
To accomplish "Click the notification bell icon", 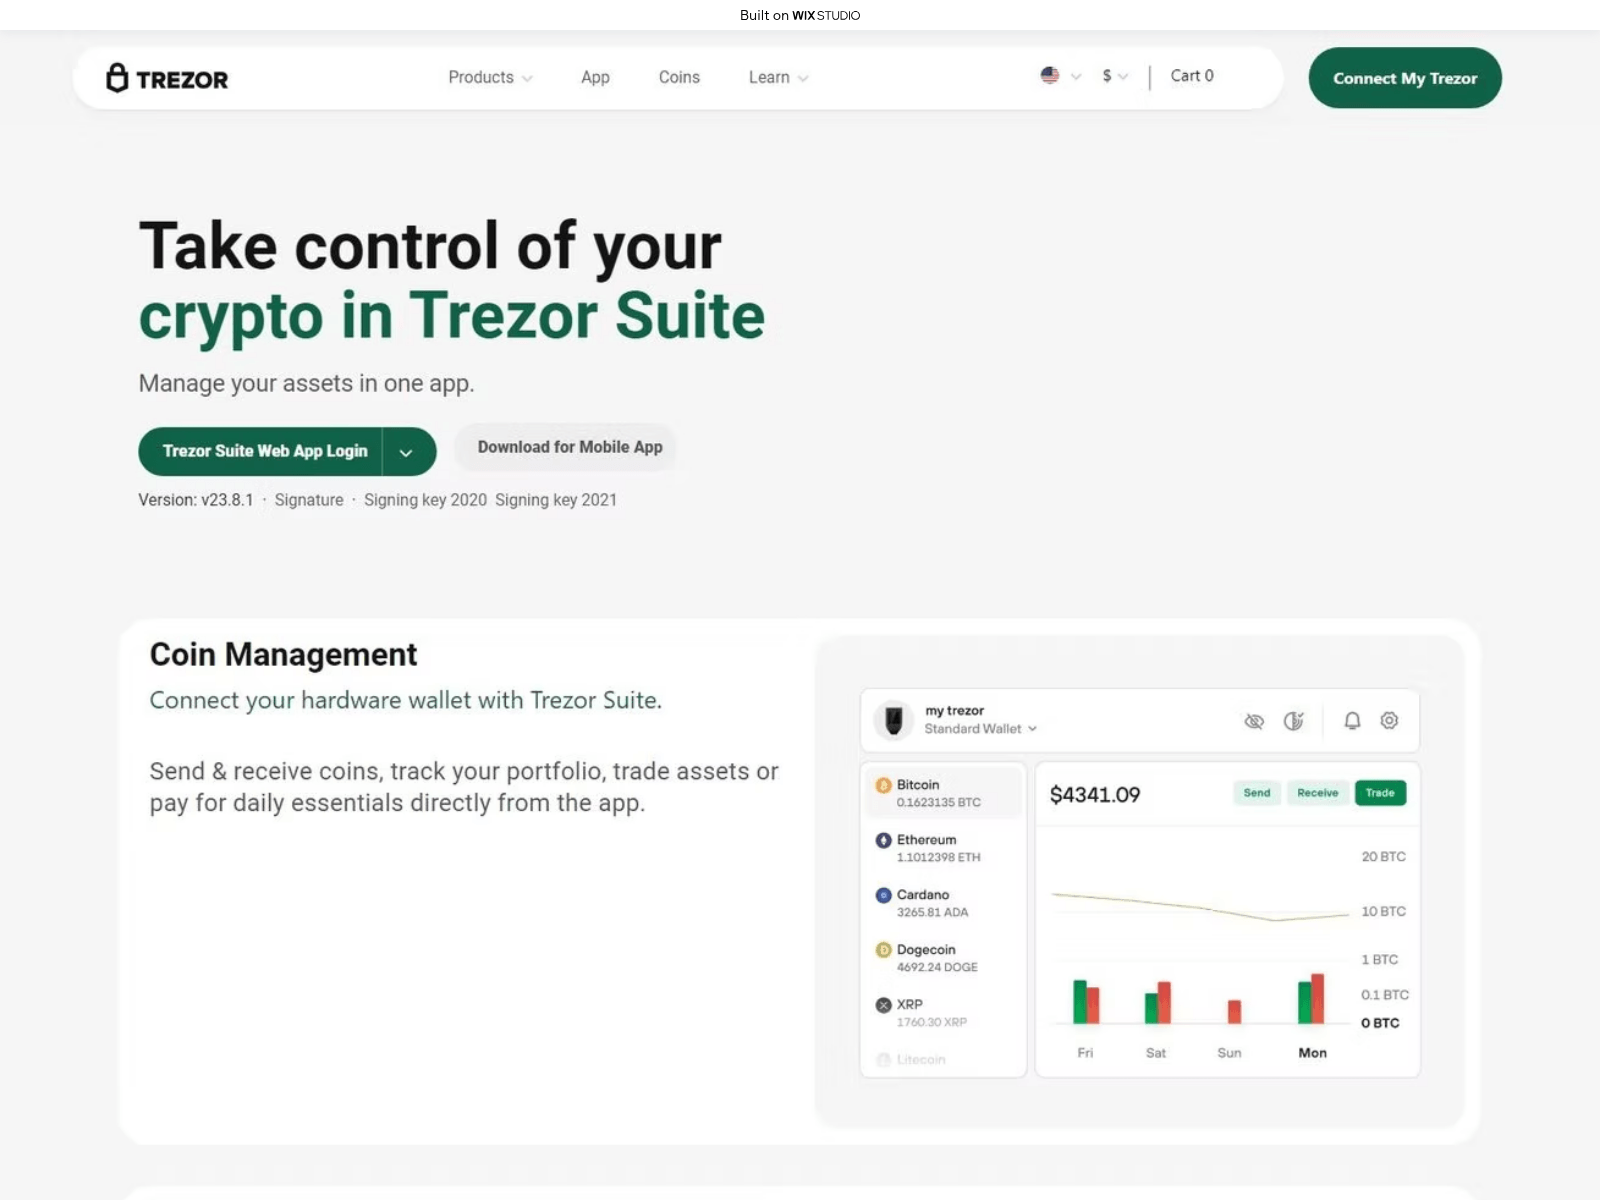I will 1352,721.
